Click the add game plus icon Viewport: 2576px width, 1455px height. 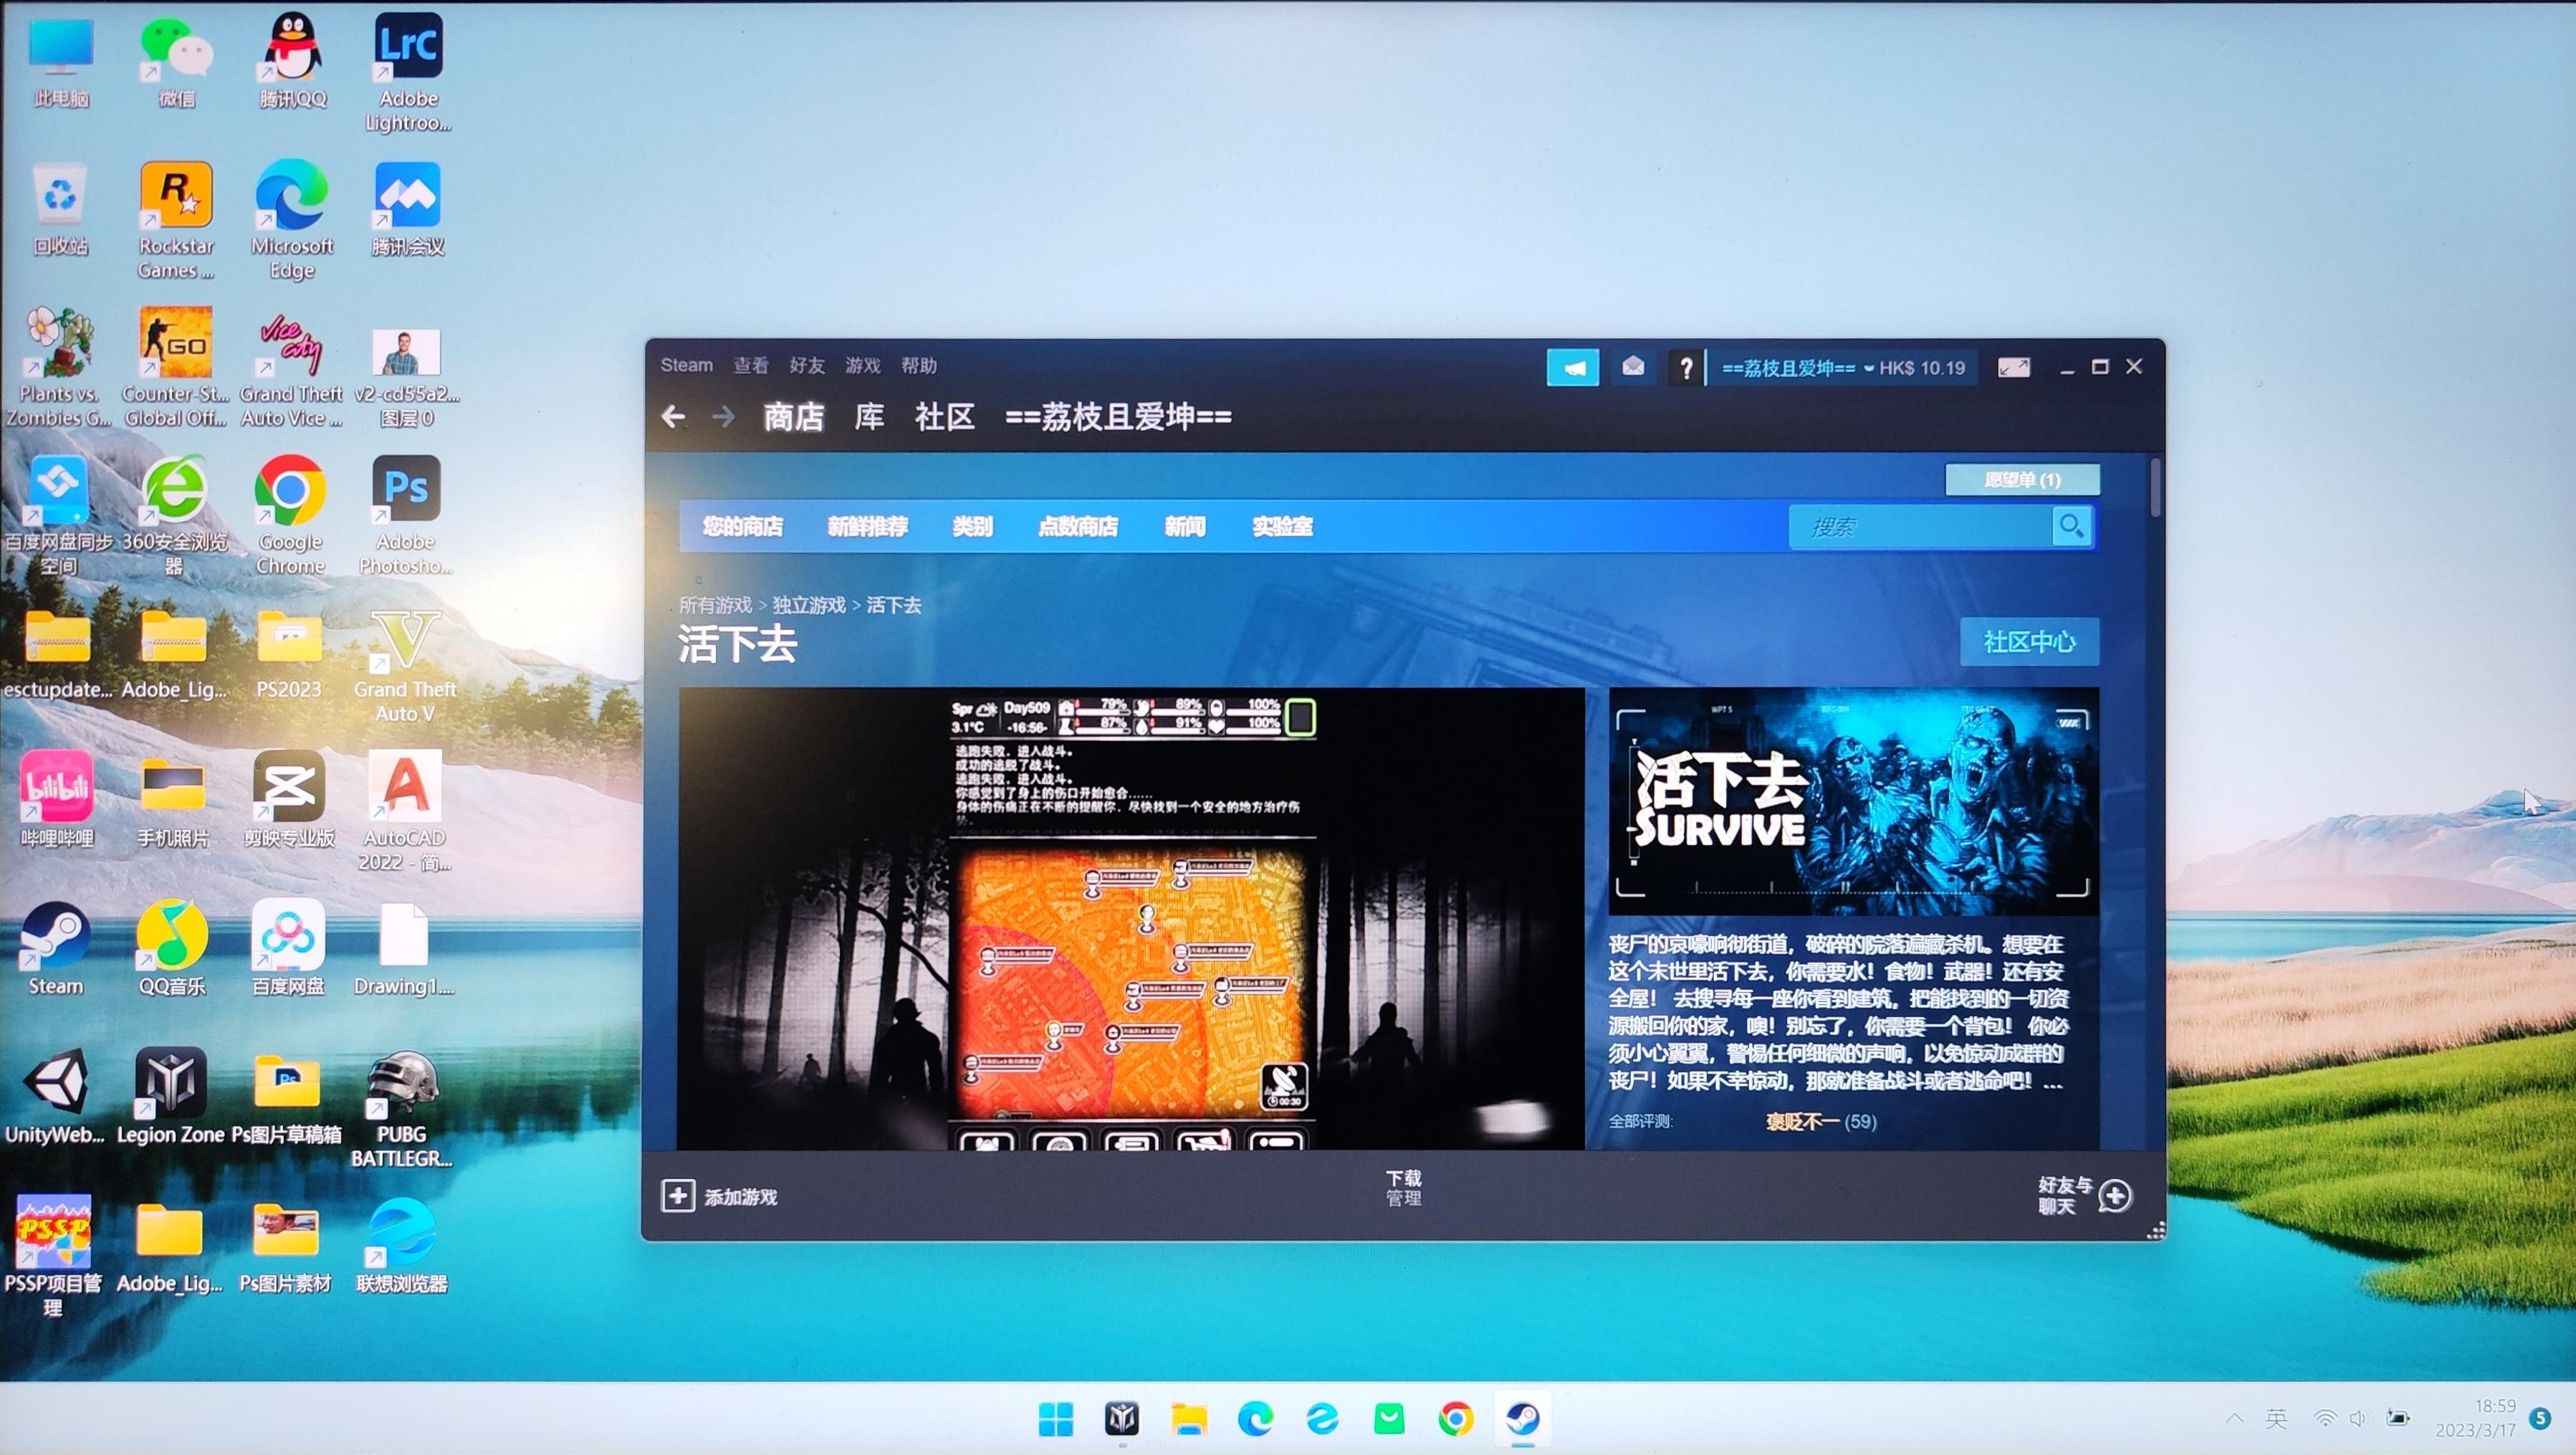[677, 1196]
